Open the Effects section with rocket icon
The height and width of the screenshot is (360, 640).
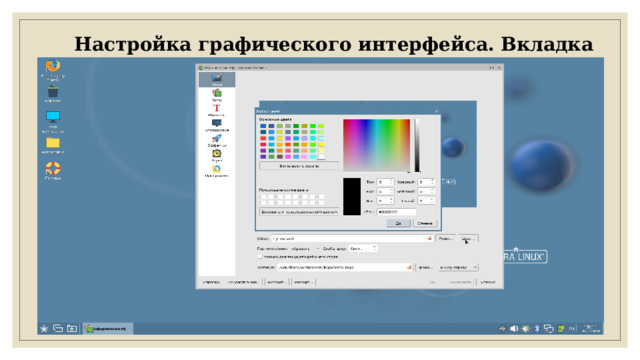coord(217,140)
